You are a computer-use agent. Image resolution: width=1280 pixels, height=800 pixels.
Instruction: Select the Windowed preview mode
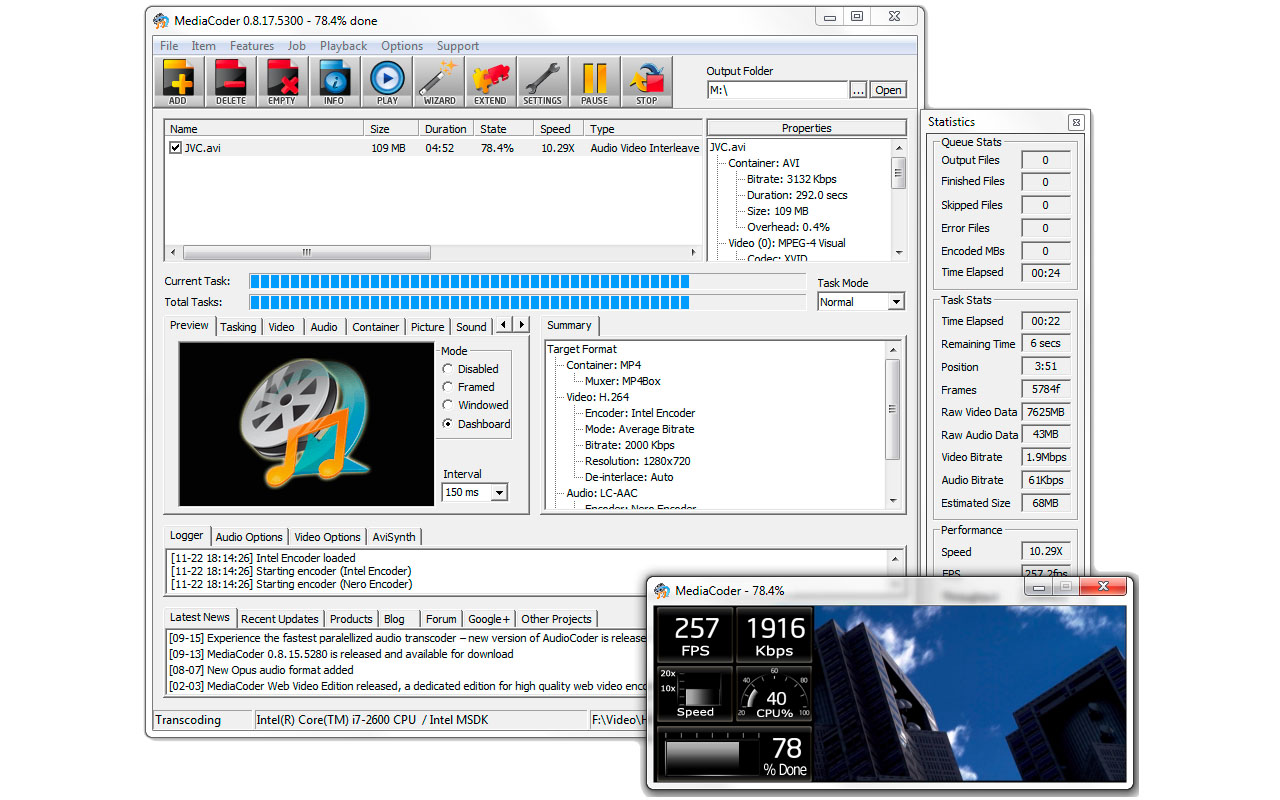(x=448, y=405)
